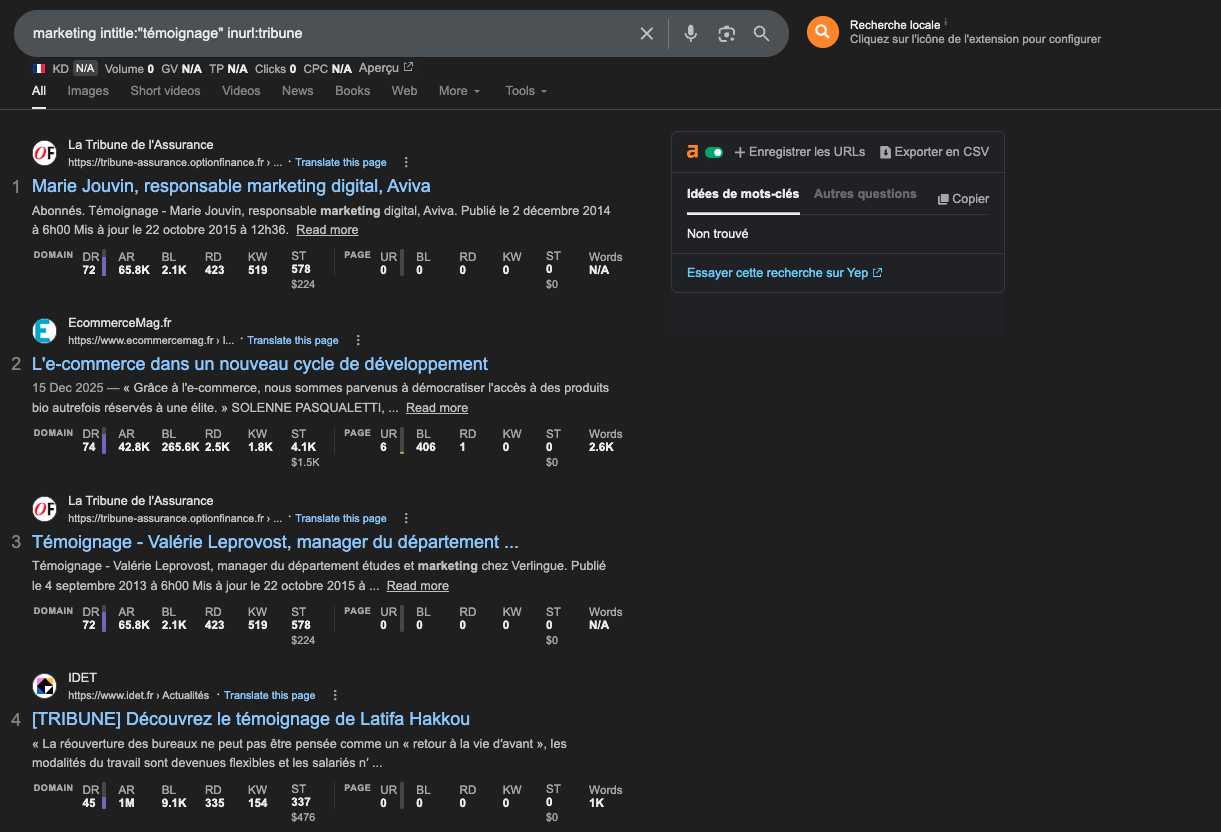Open search by image with the camera icon
1221x832 pixels.
pos(726,33)
